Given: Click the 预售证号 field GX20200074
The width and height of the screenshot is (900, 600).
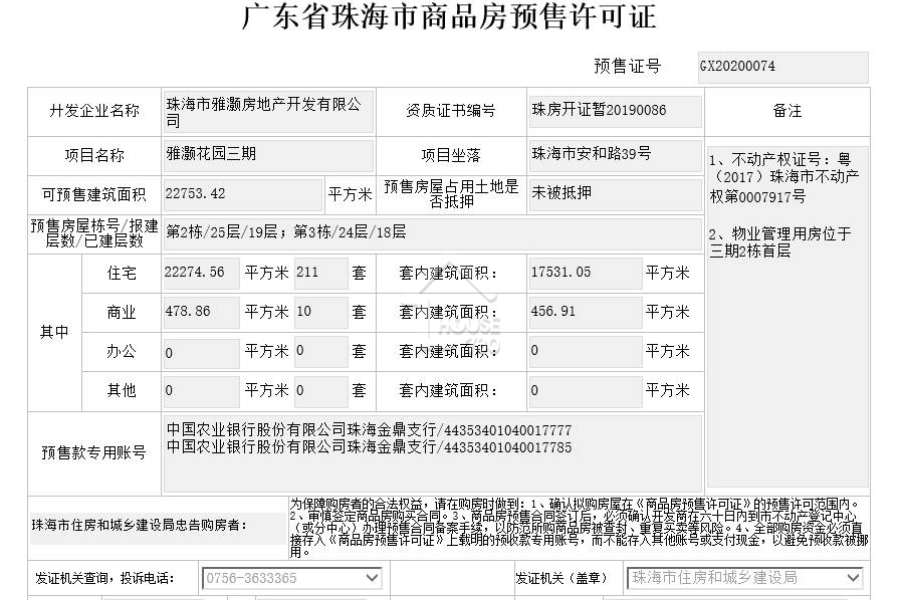Looking at the screenshot, I should [x=783, y=67].
